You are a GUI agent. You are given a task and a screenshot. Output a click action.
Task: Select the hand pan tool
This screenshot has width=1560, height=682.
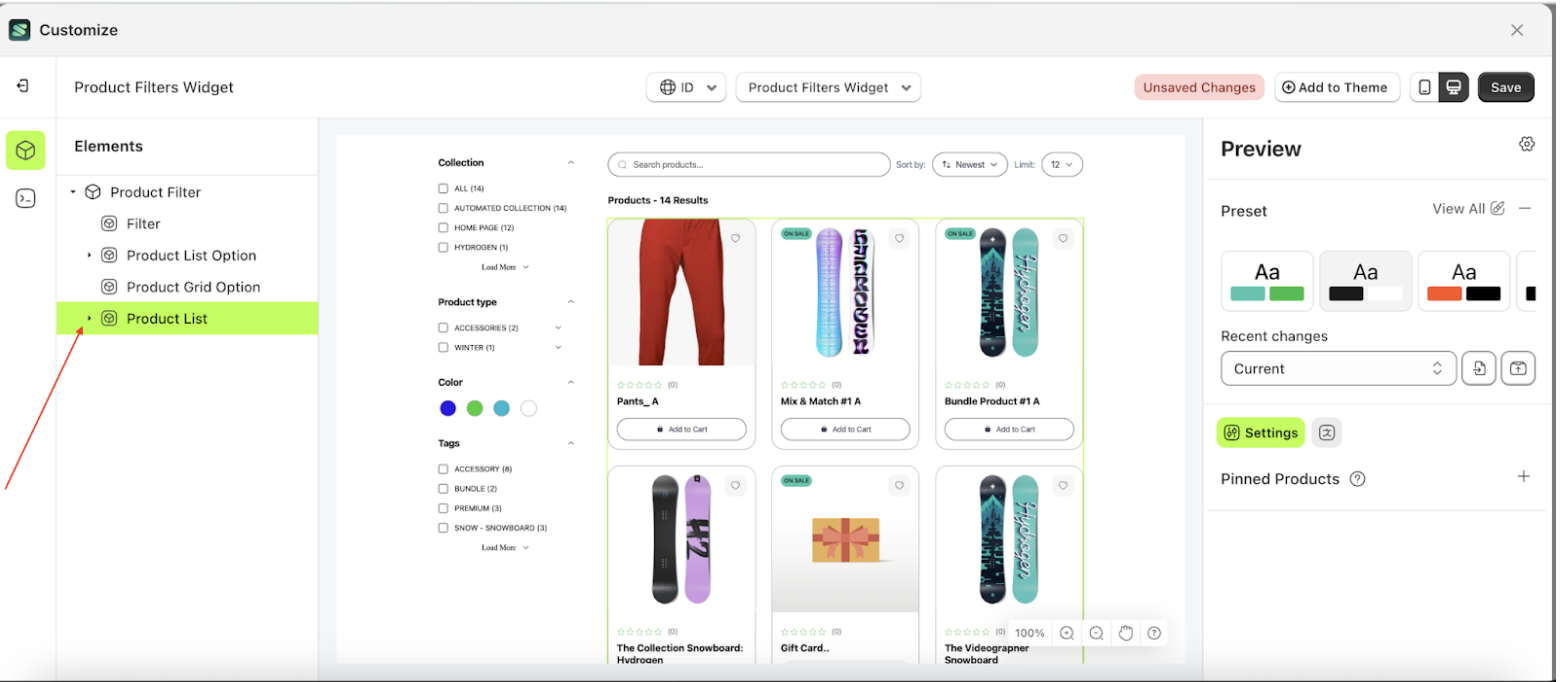click(x=1125, y=633)
